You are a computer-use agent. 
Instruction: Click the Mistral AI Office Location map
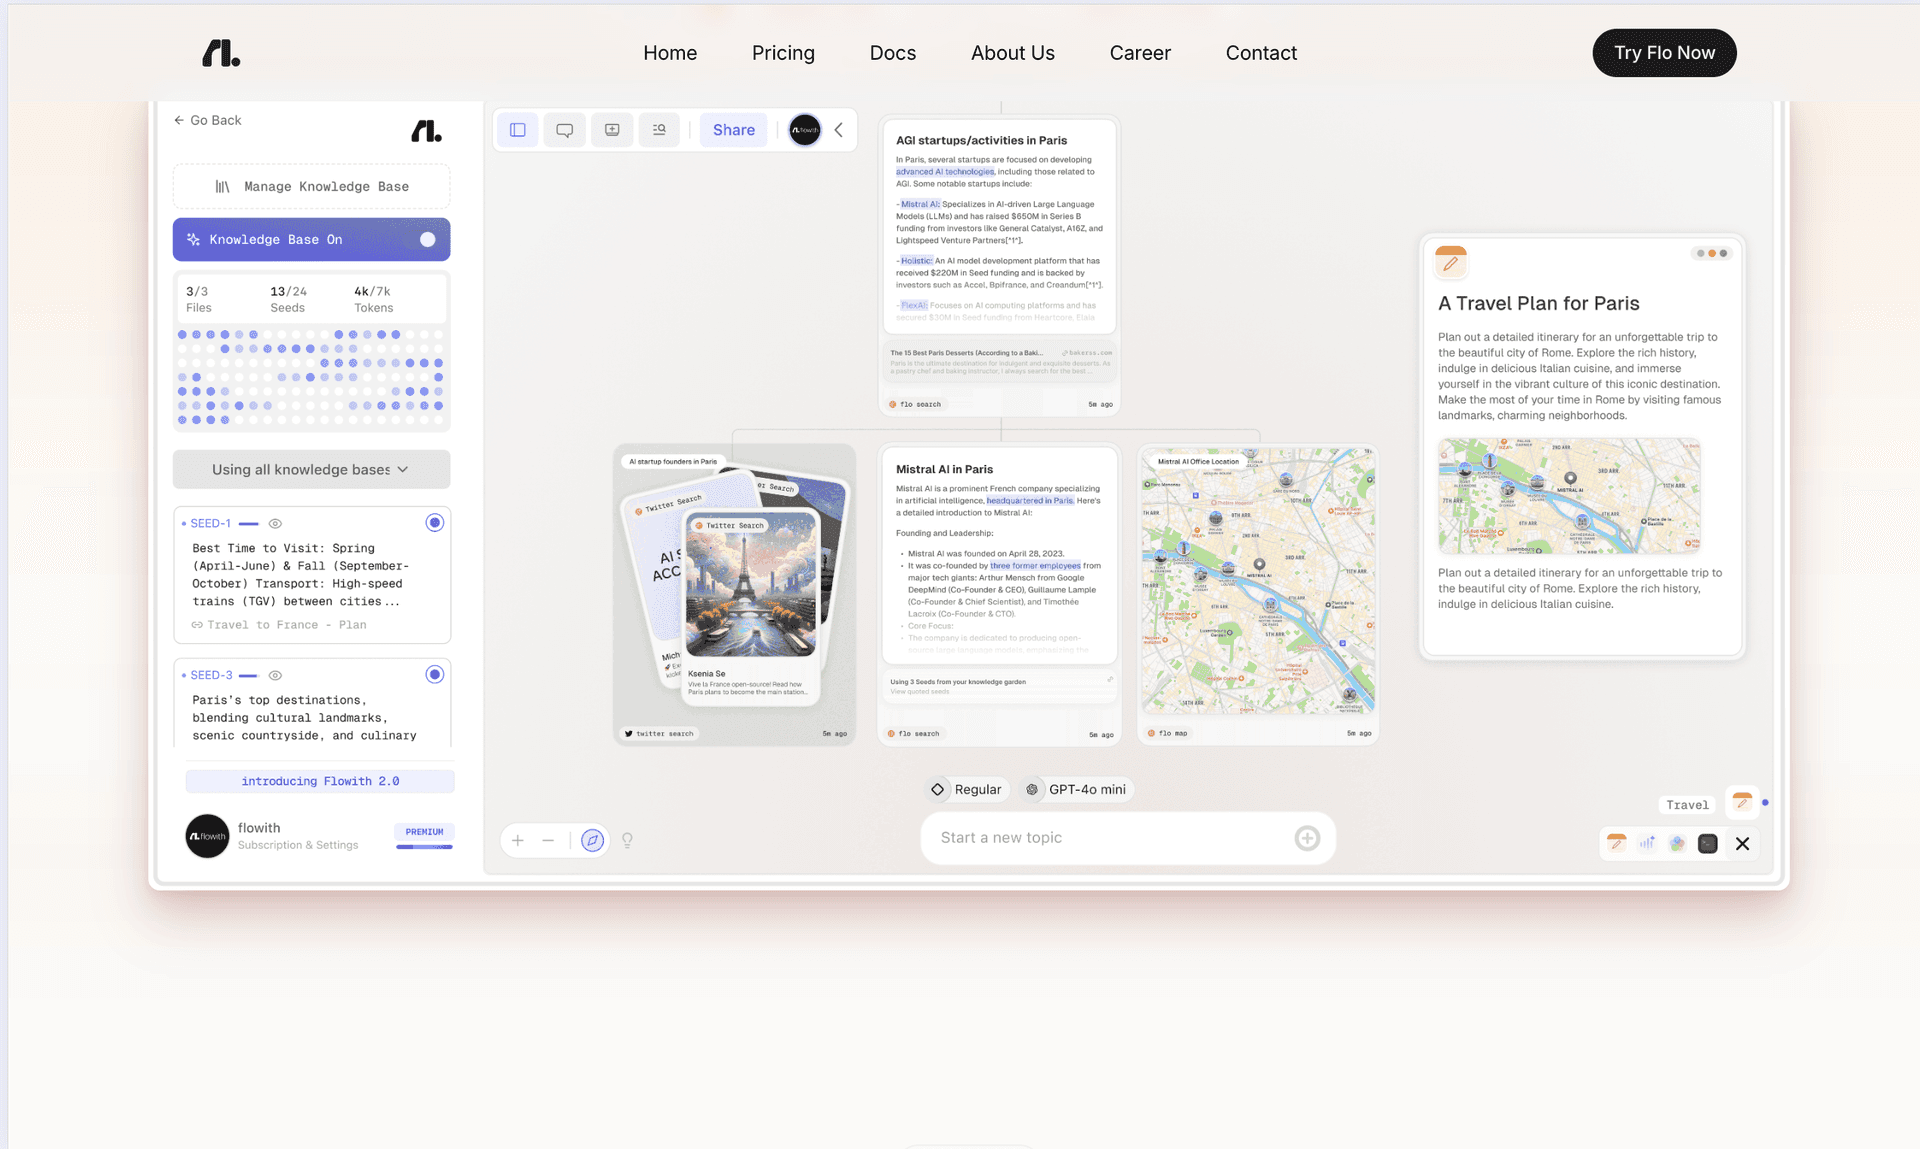coord(1258,582)
